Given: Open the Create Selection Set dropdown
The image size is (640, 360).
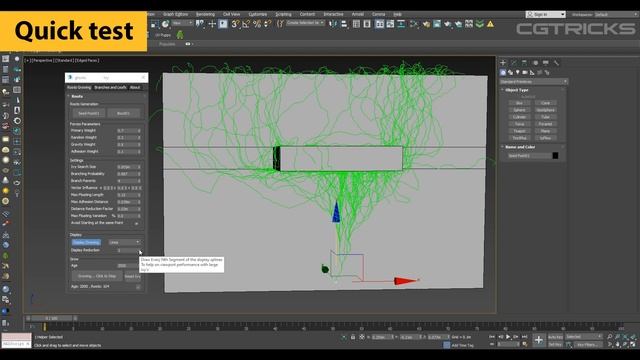Looking at the screenshot, I should pos(305,23).
